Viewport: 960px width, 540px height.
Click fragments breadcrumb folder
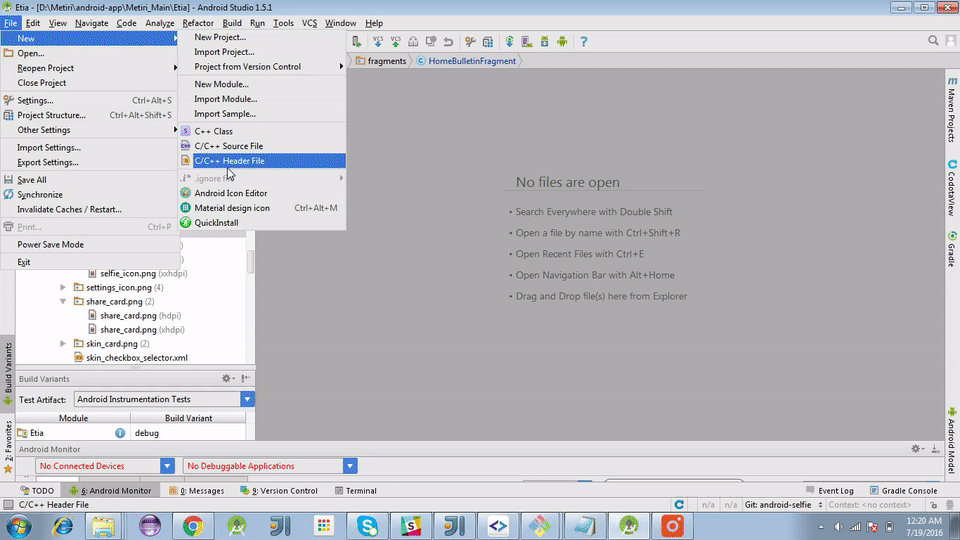pos(381,61)
